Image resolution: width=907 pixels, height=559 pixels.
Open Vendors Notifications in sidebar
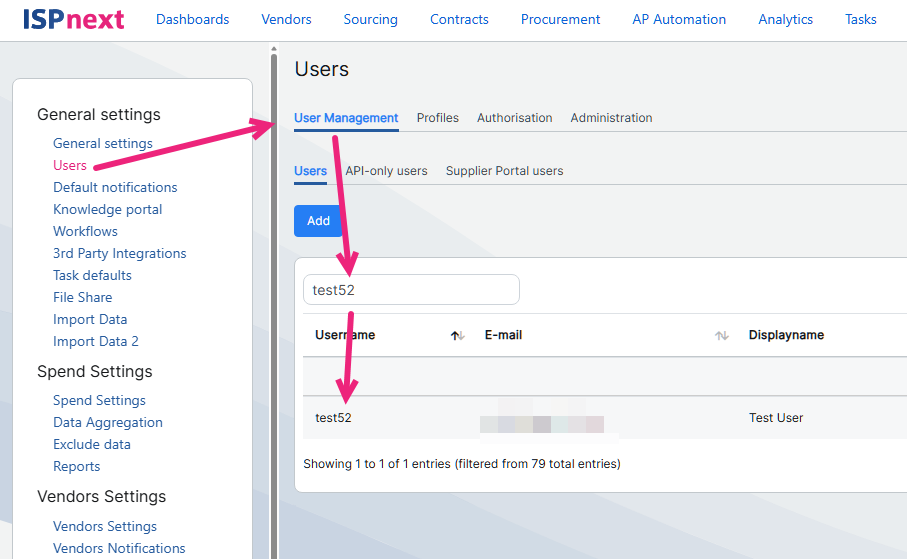(x=119, y=548)
